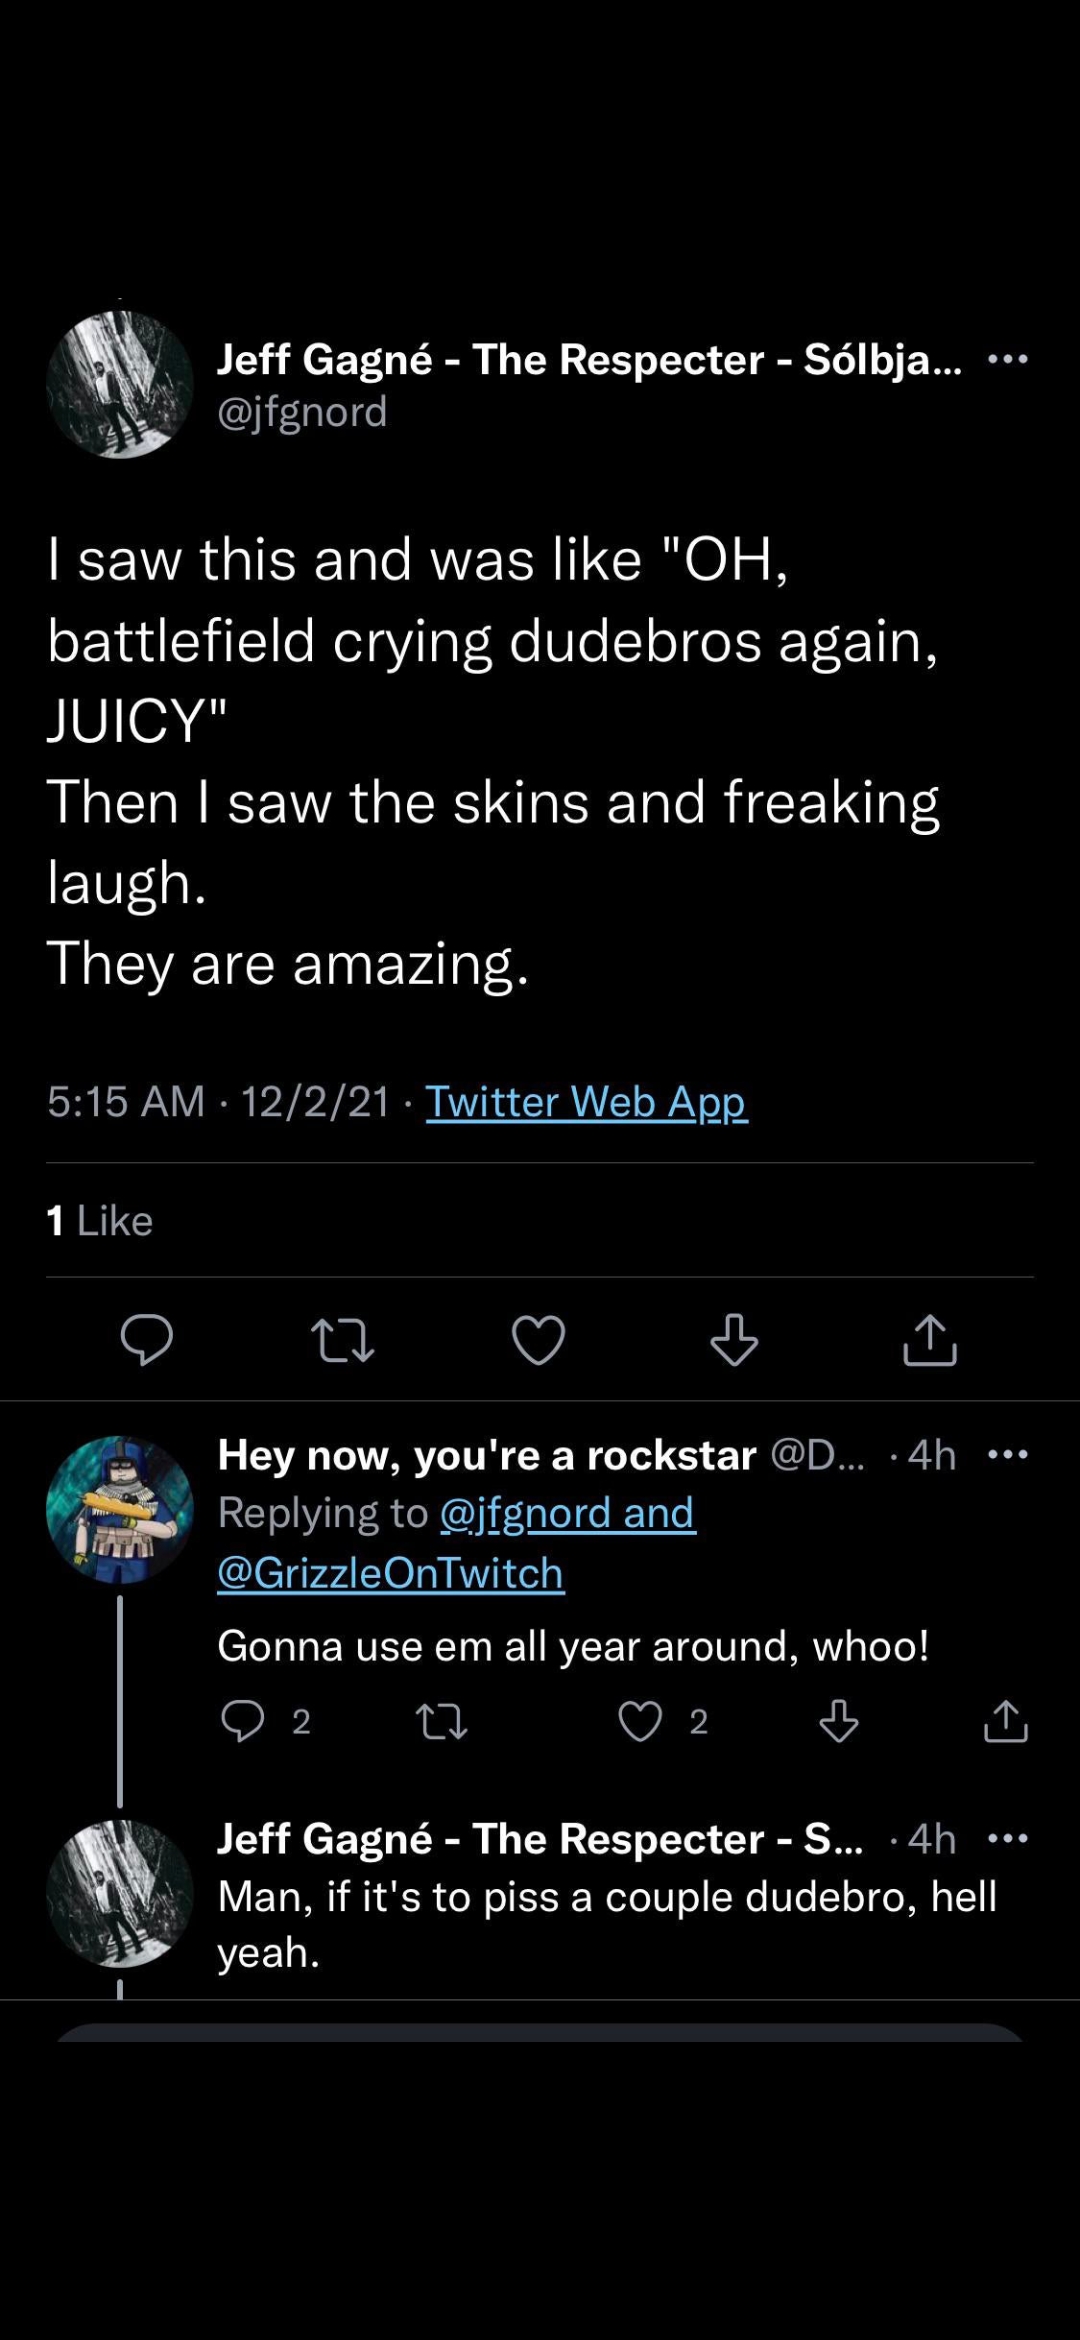Retweet the main tweet about battlefield skins

tap(342, 1339)
